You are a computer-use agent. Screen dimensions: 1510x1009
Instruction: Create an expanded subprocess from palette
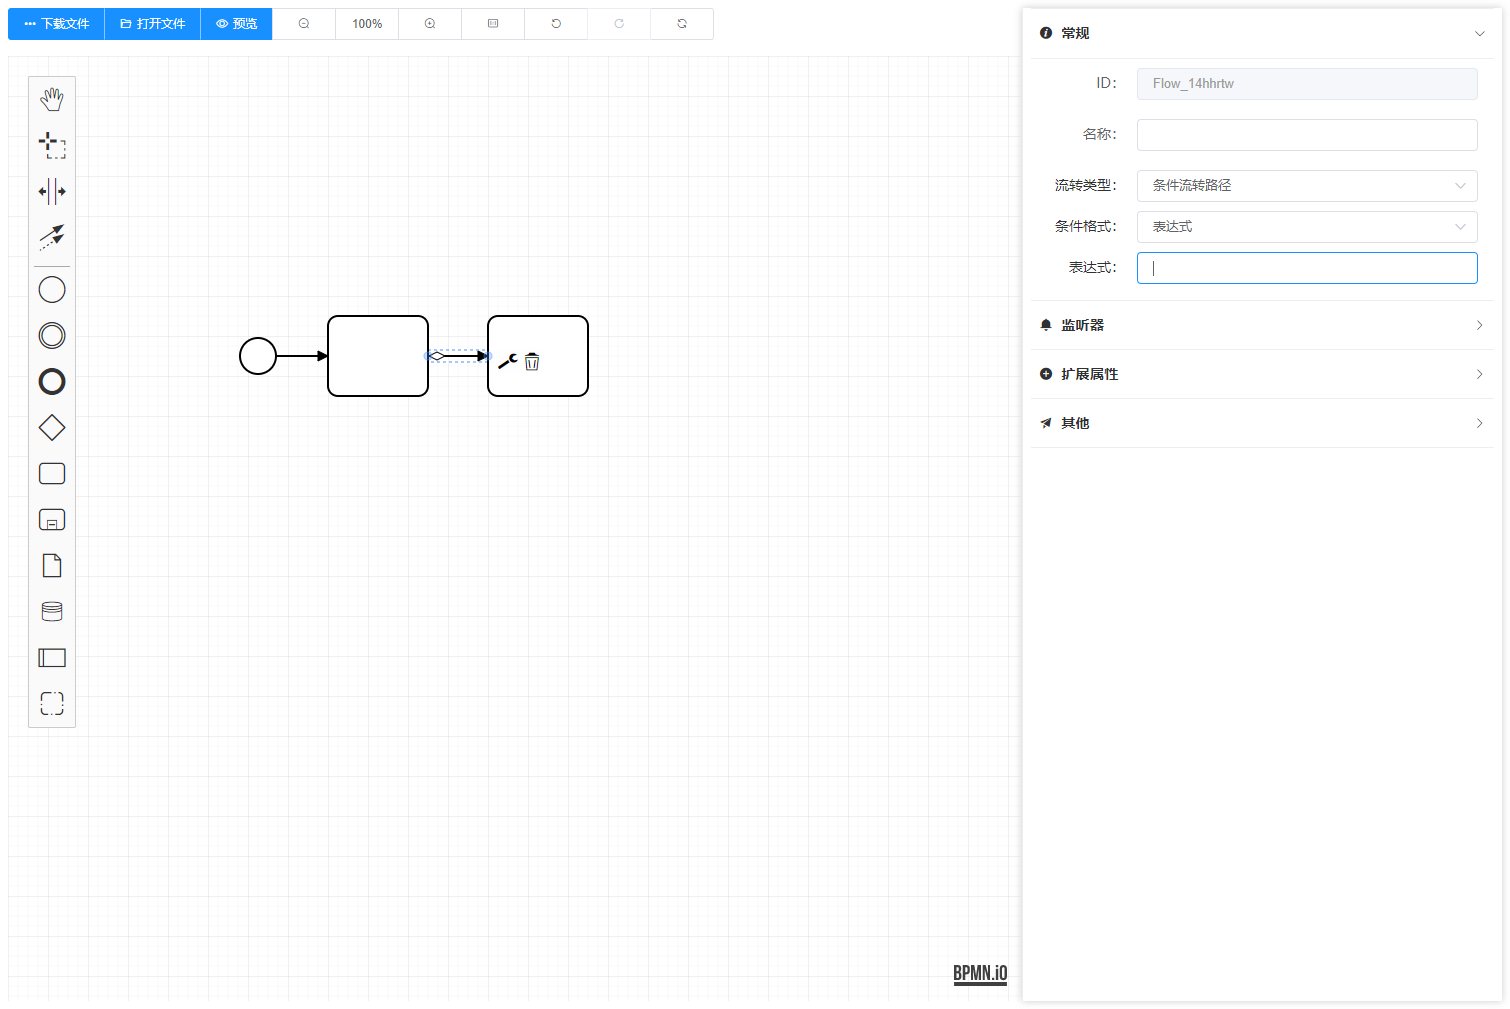click(x=52, y=520)
